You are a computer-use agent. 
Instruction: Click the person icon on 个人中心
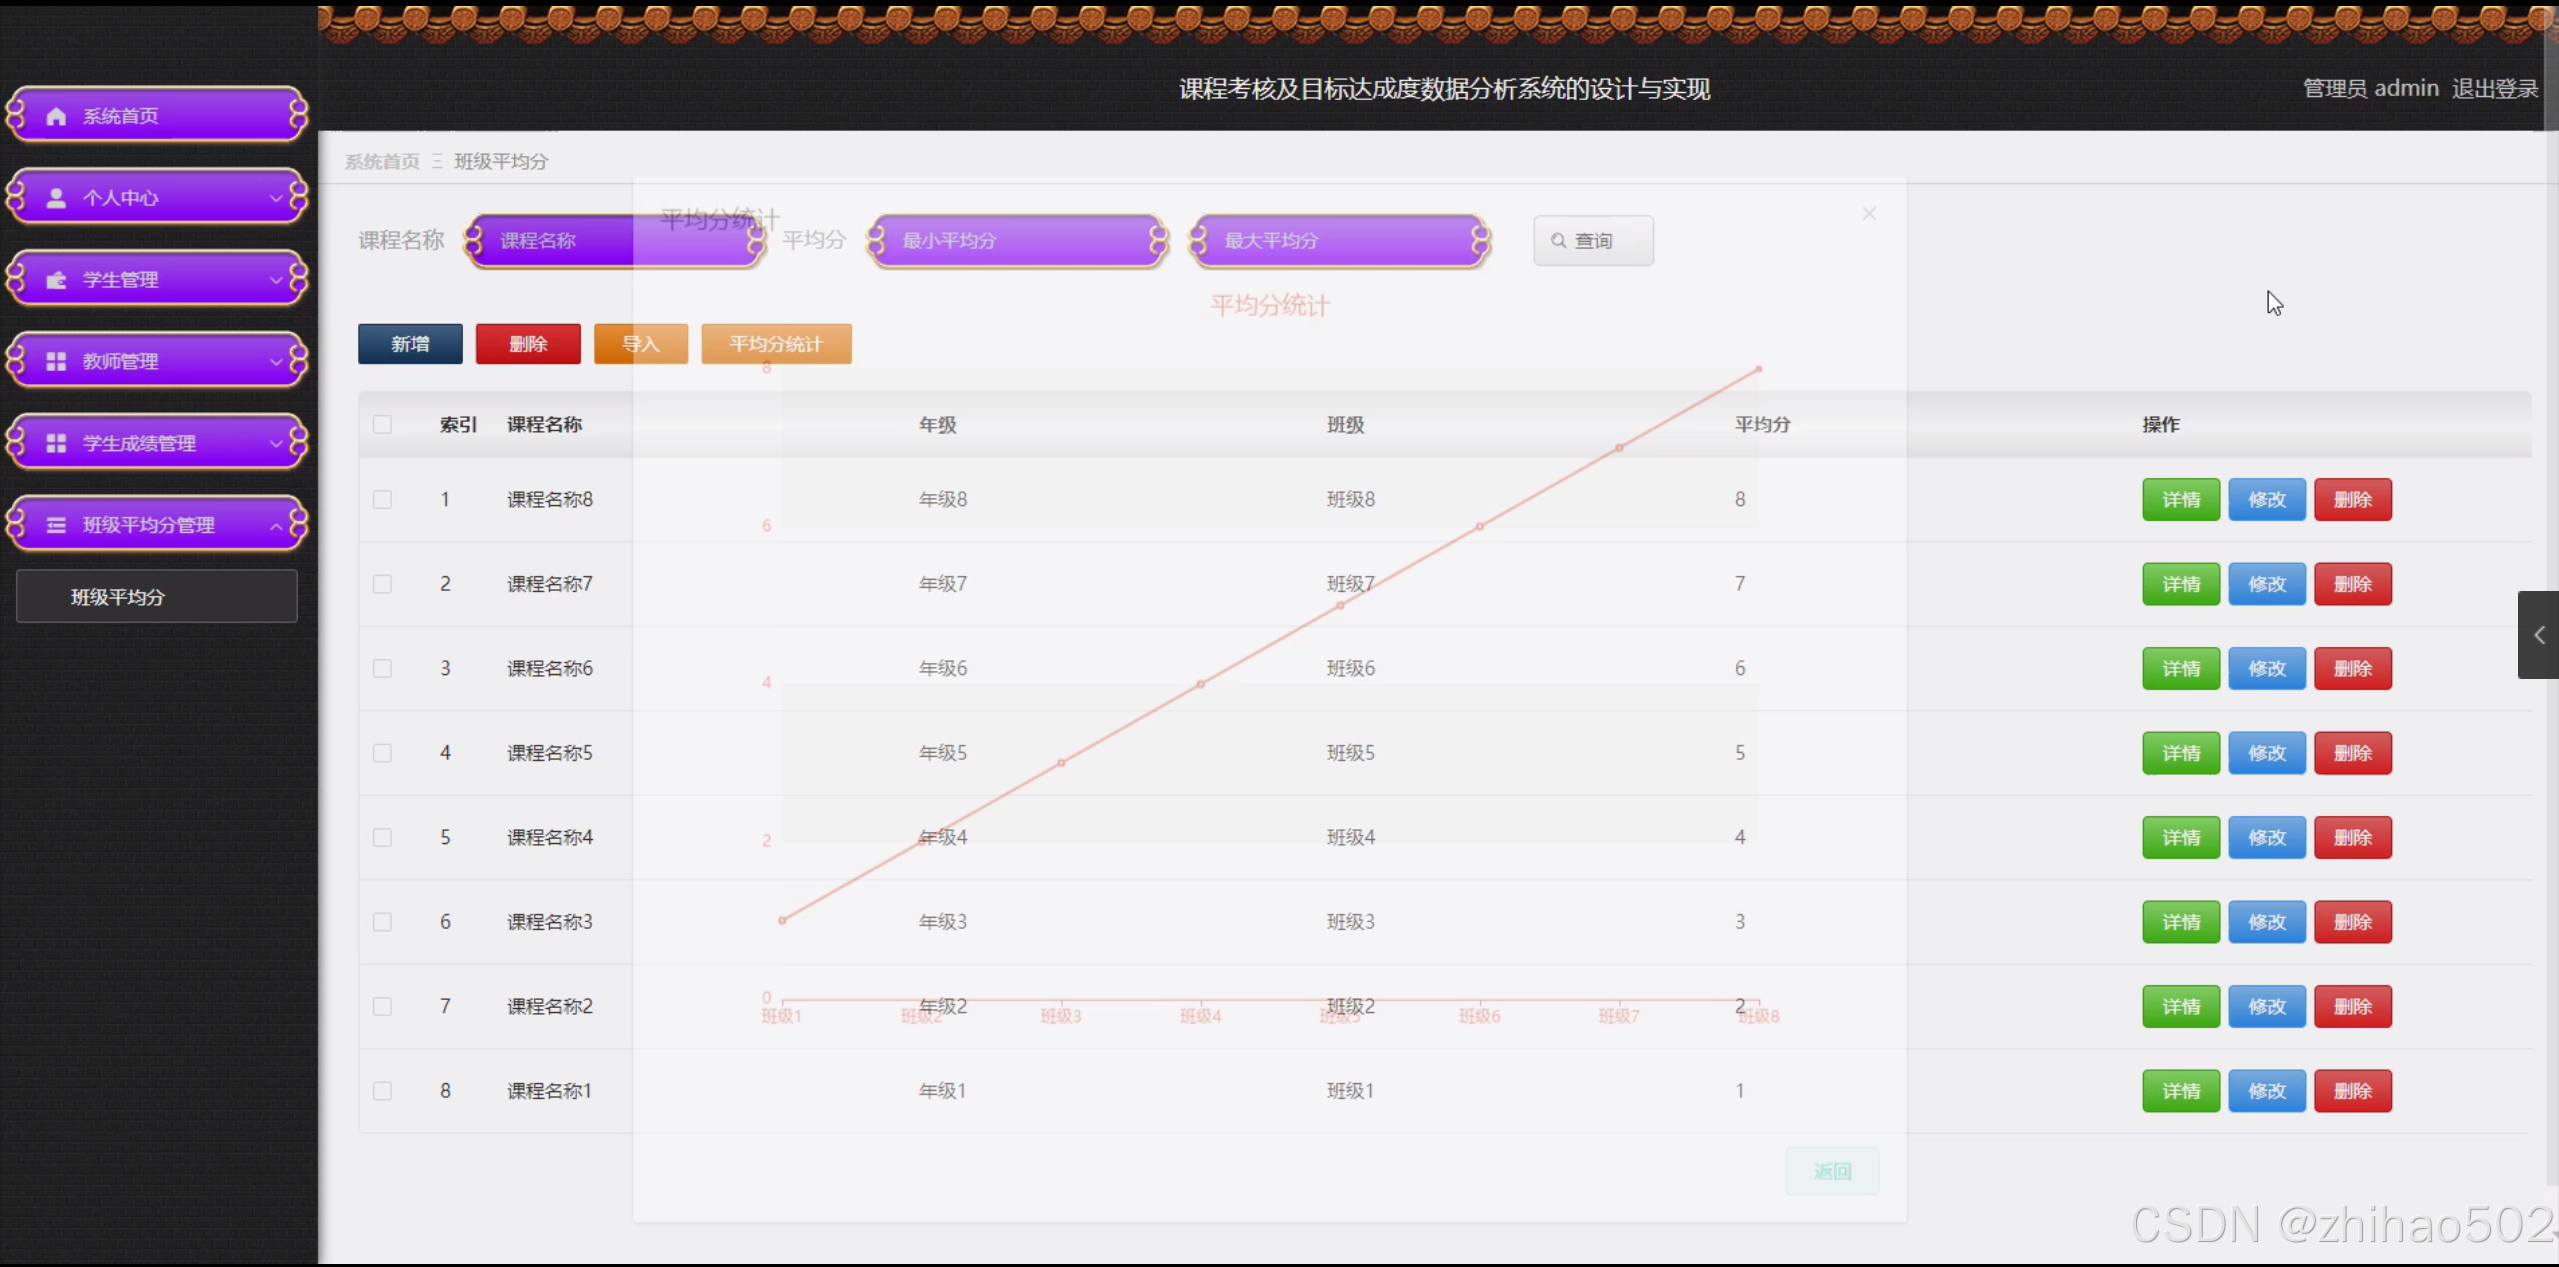[56, 198]
